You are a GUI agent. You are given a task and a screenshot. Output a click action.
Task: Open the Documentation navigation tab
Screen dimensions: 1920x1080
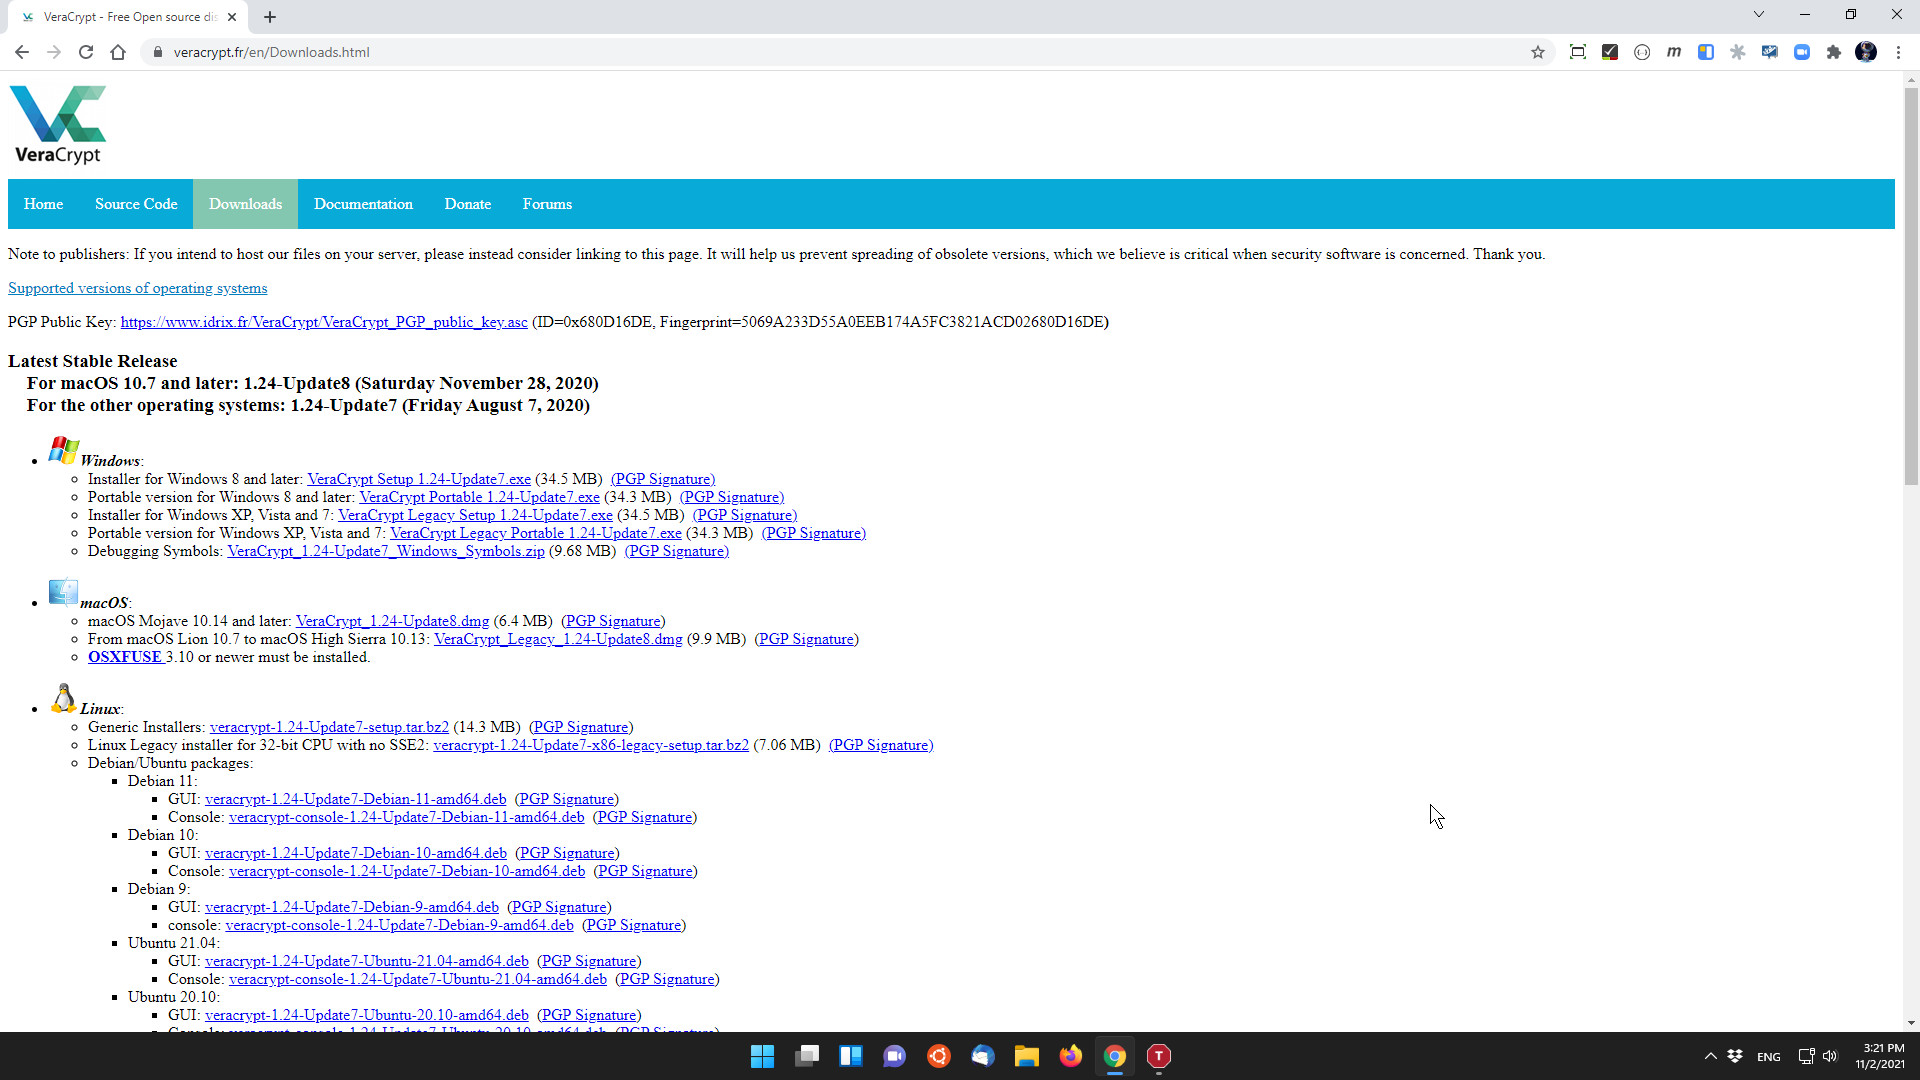click(363, 204)
